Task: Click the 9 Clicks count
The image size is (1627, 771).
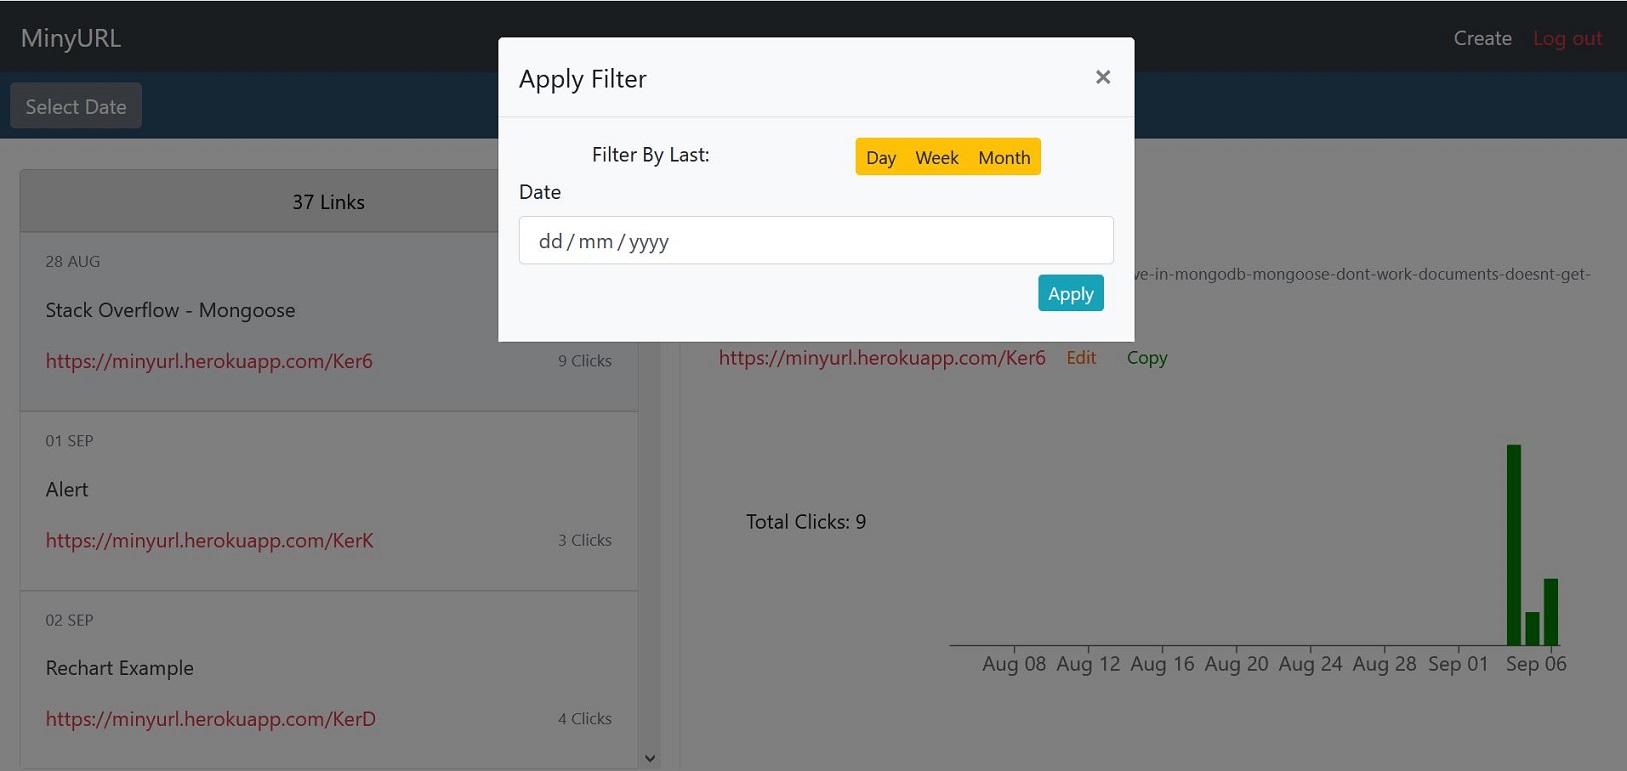Action: tap(585, 361)
